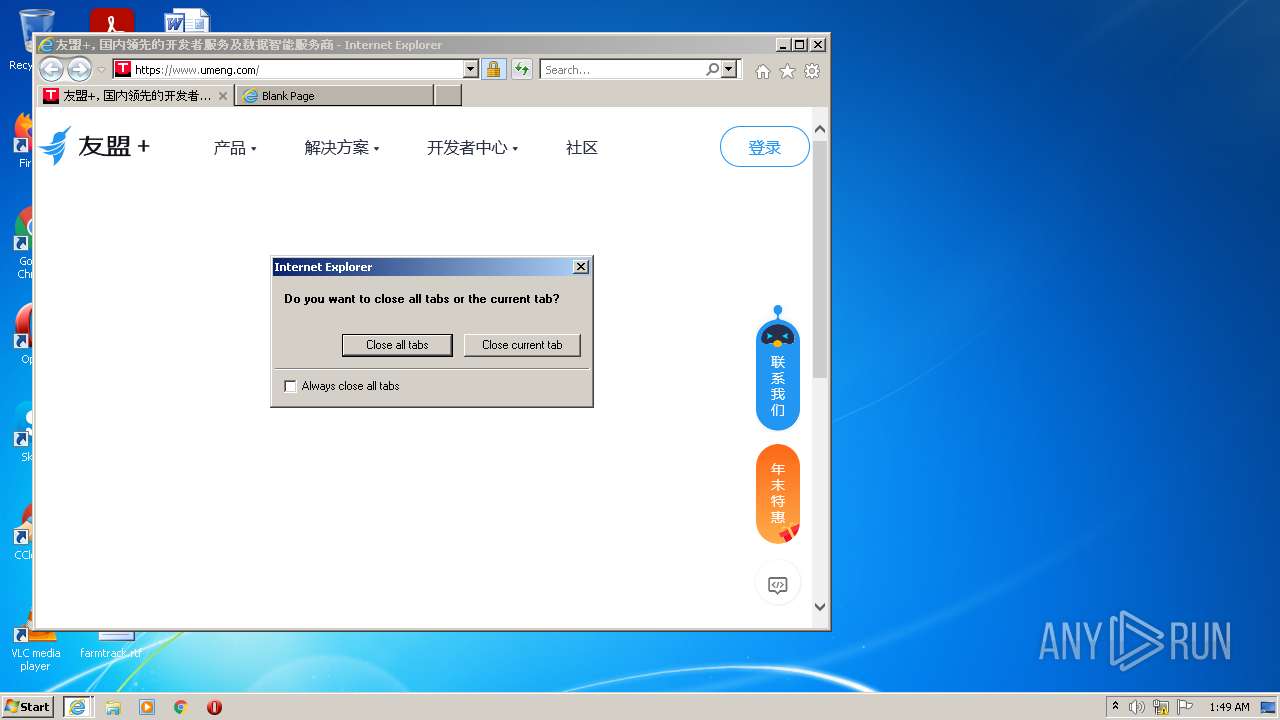This screenshot has height=720, width=1280.
Task: Click the network tray icon
Action: tap(1161, 707)
